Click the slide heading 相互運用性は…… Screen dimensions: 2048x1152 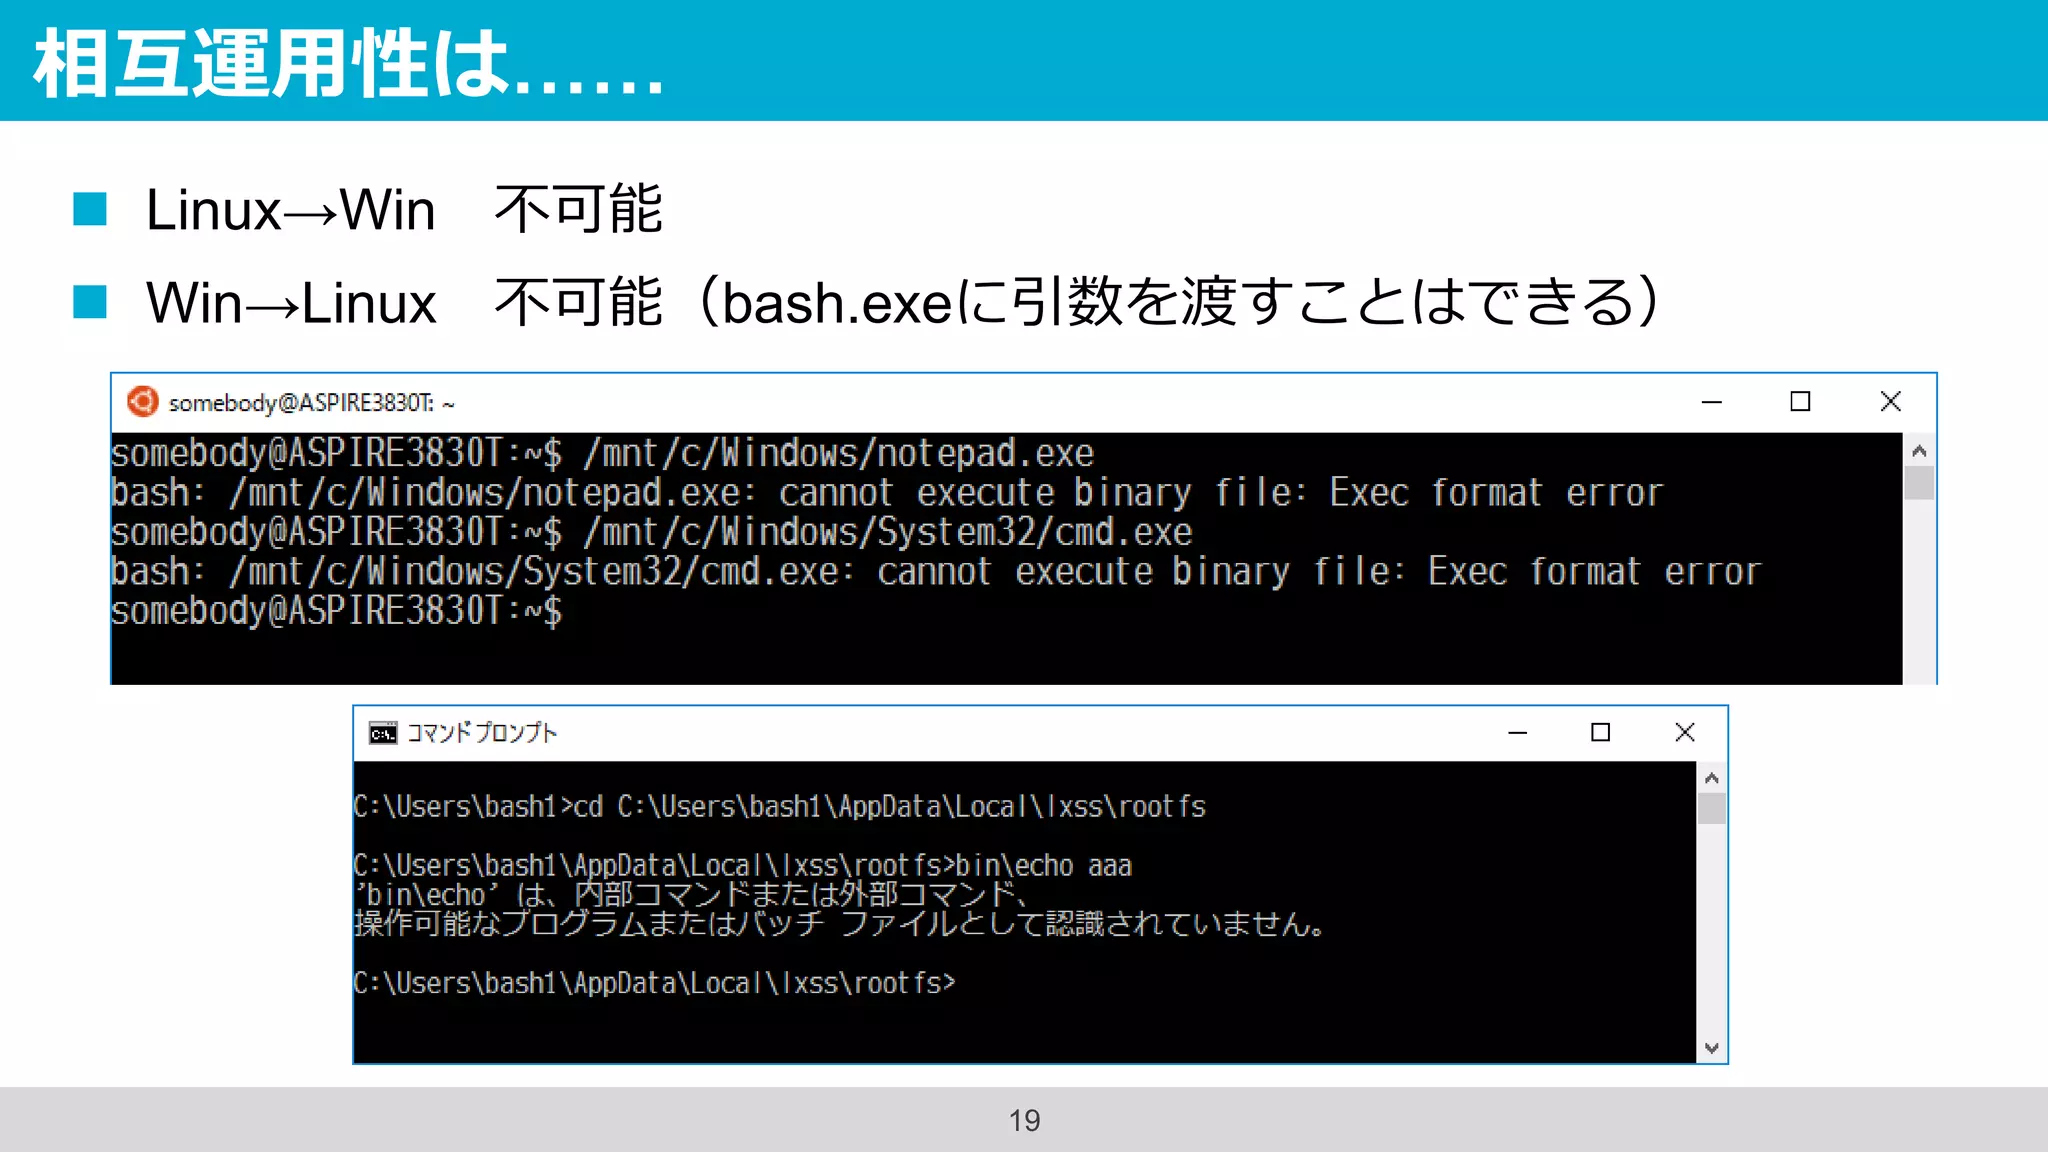(349, 64)
